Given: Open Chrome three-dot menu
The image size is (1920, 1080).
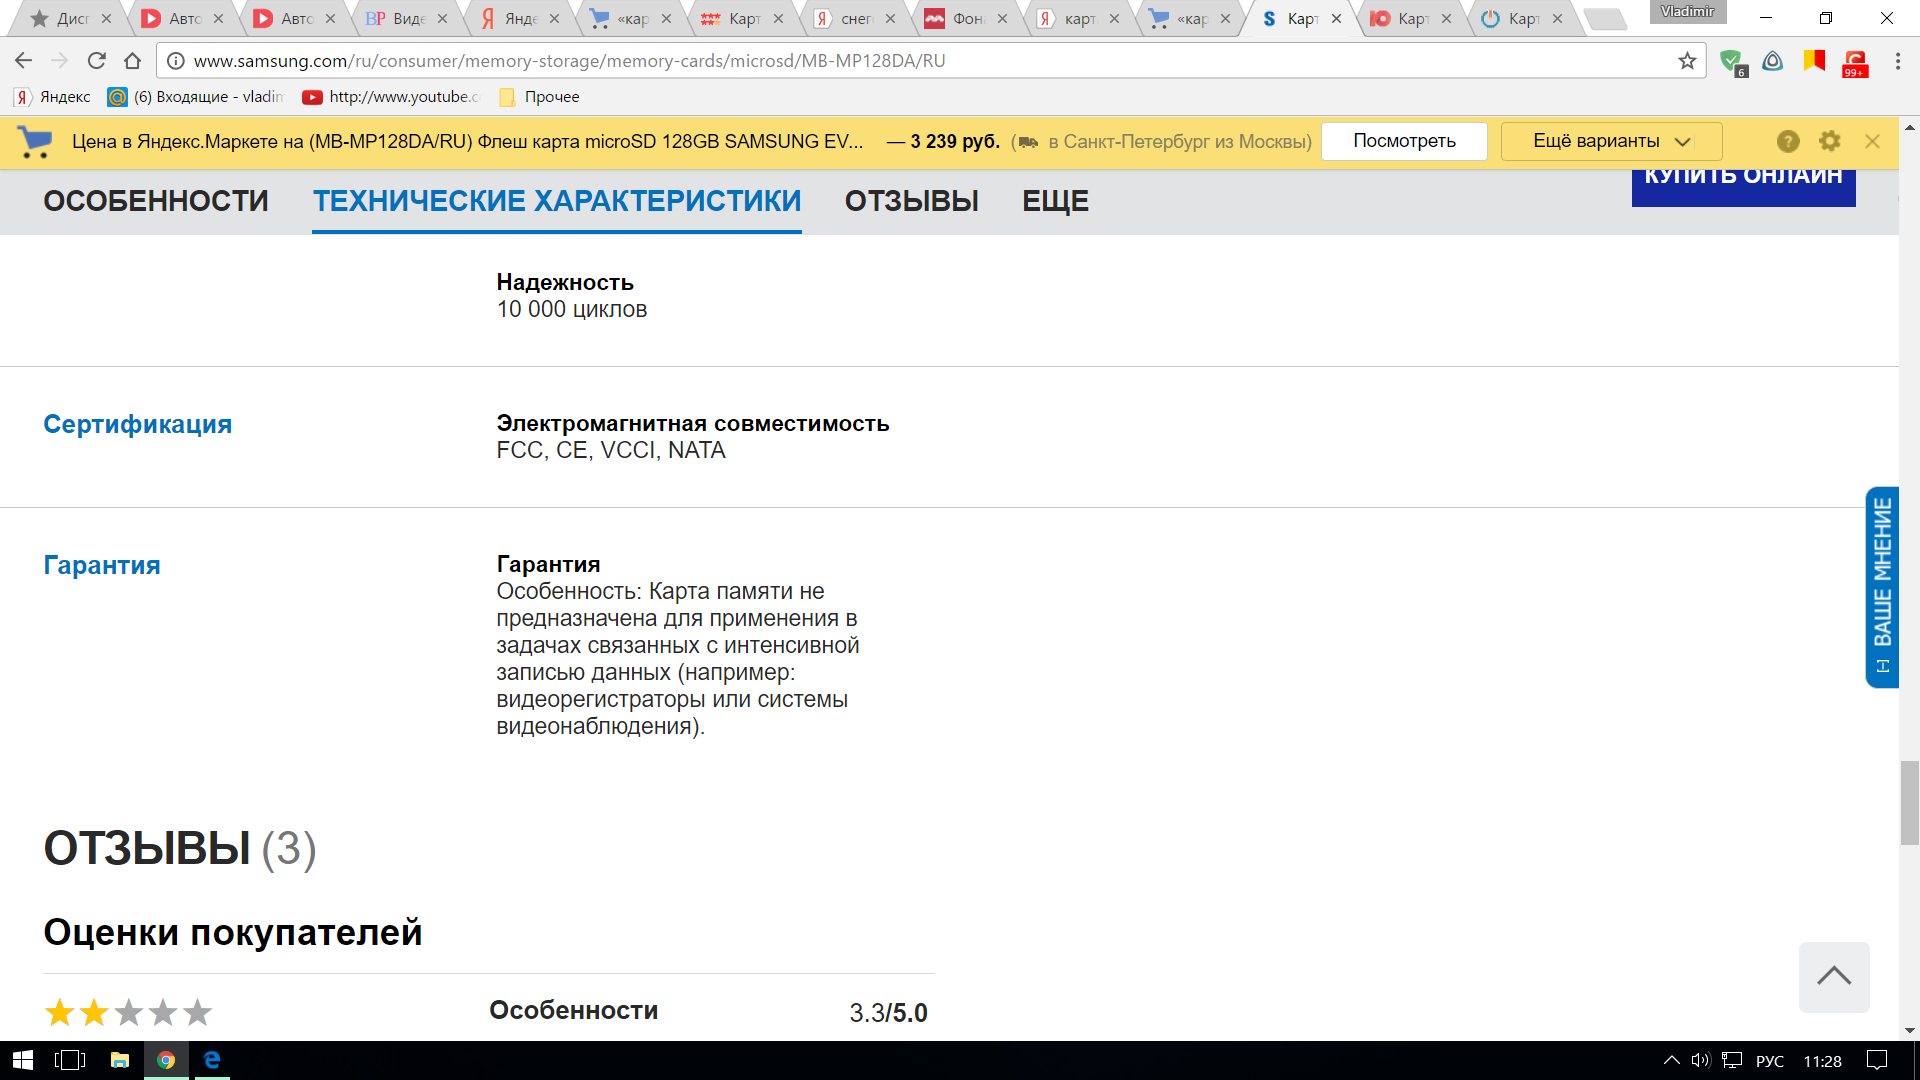Looking at the screenshot, I should (x=1897, y=61).
